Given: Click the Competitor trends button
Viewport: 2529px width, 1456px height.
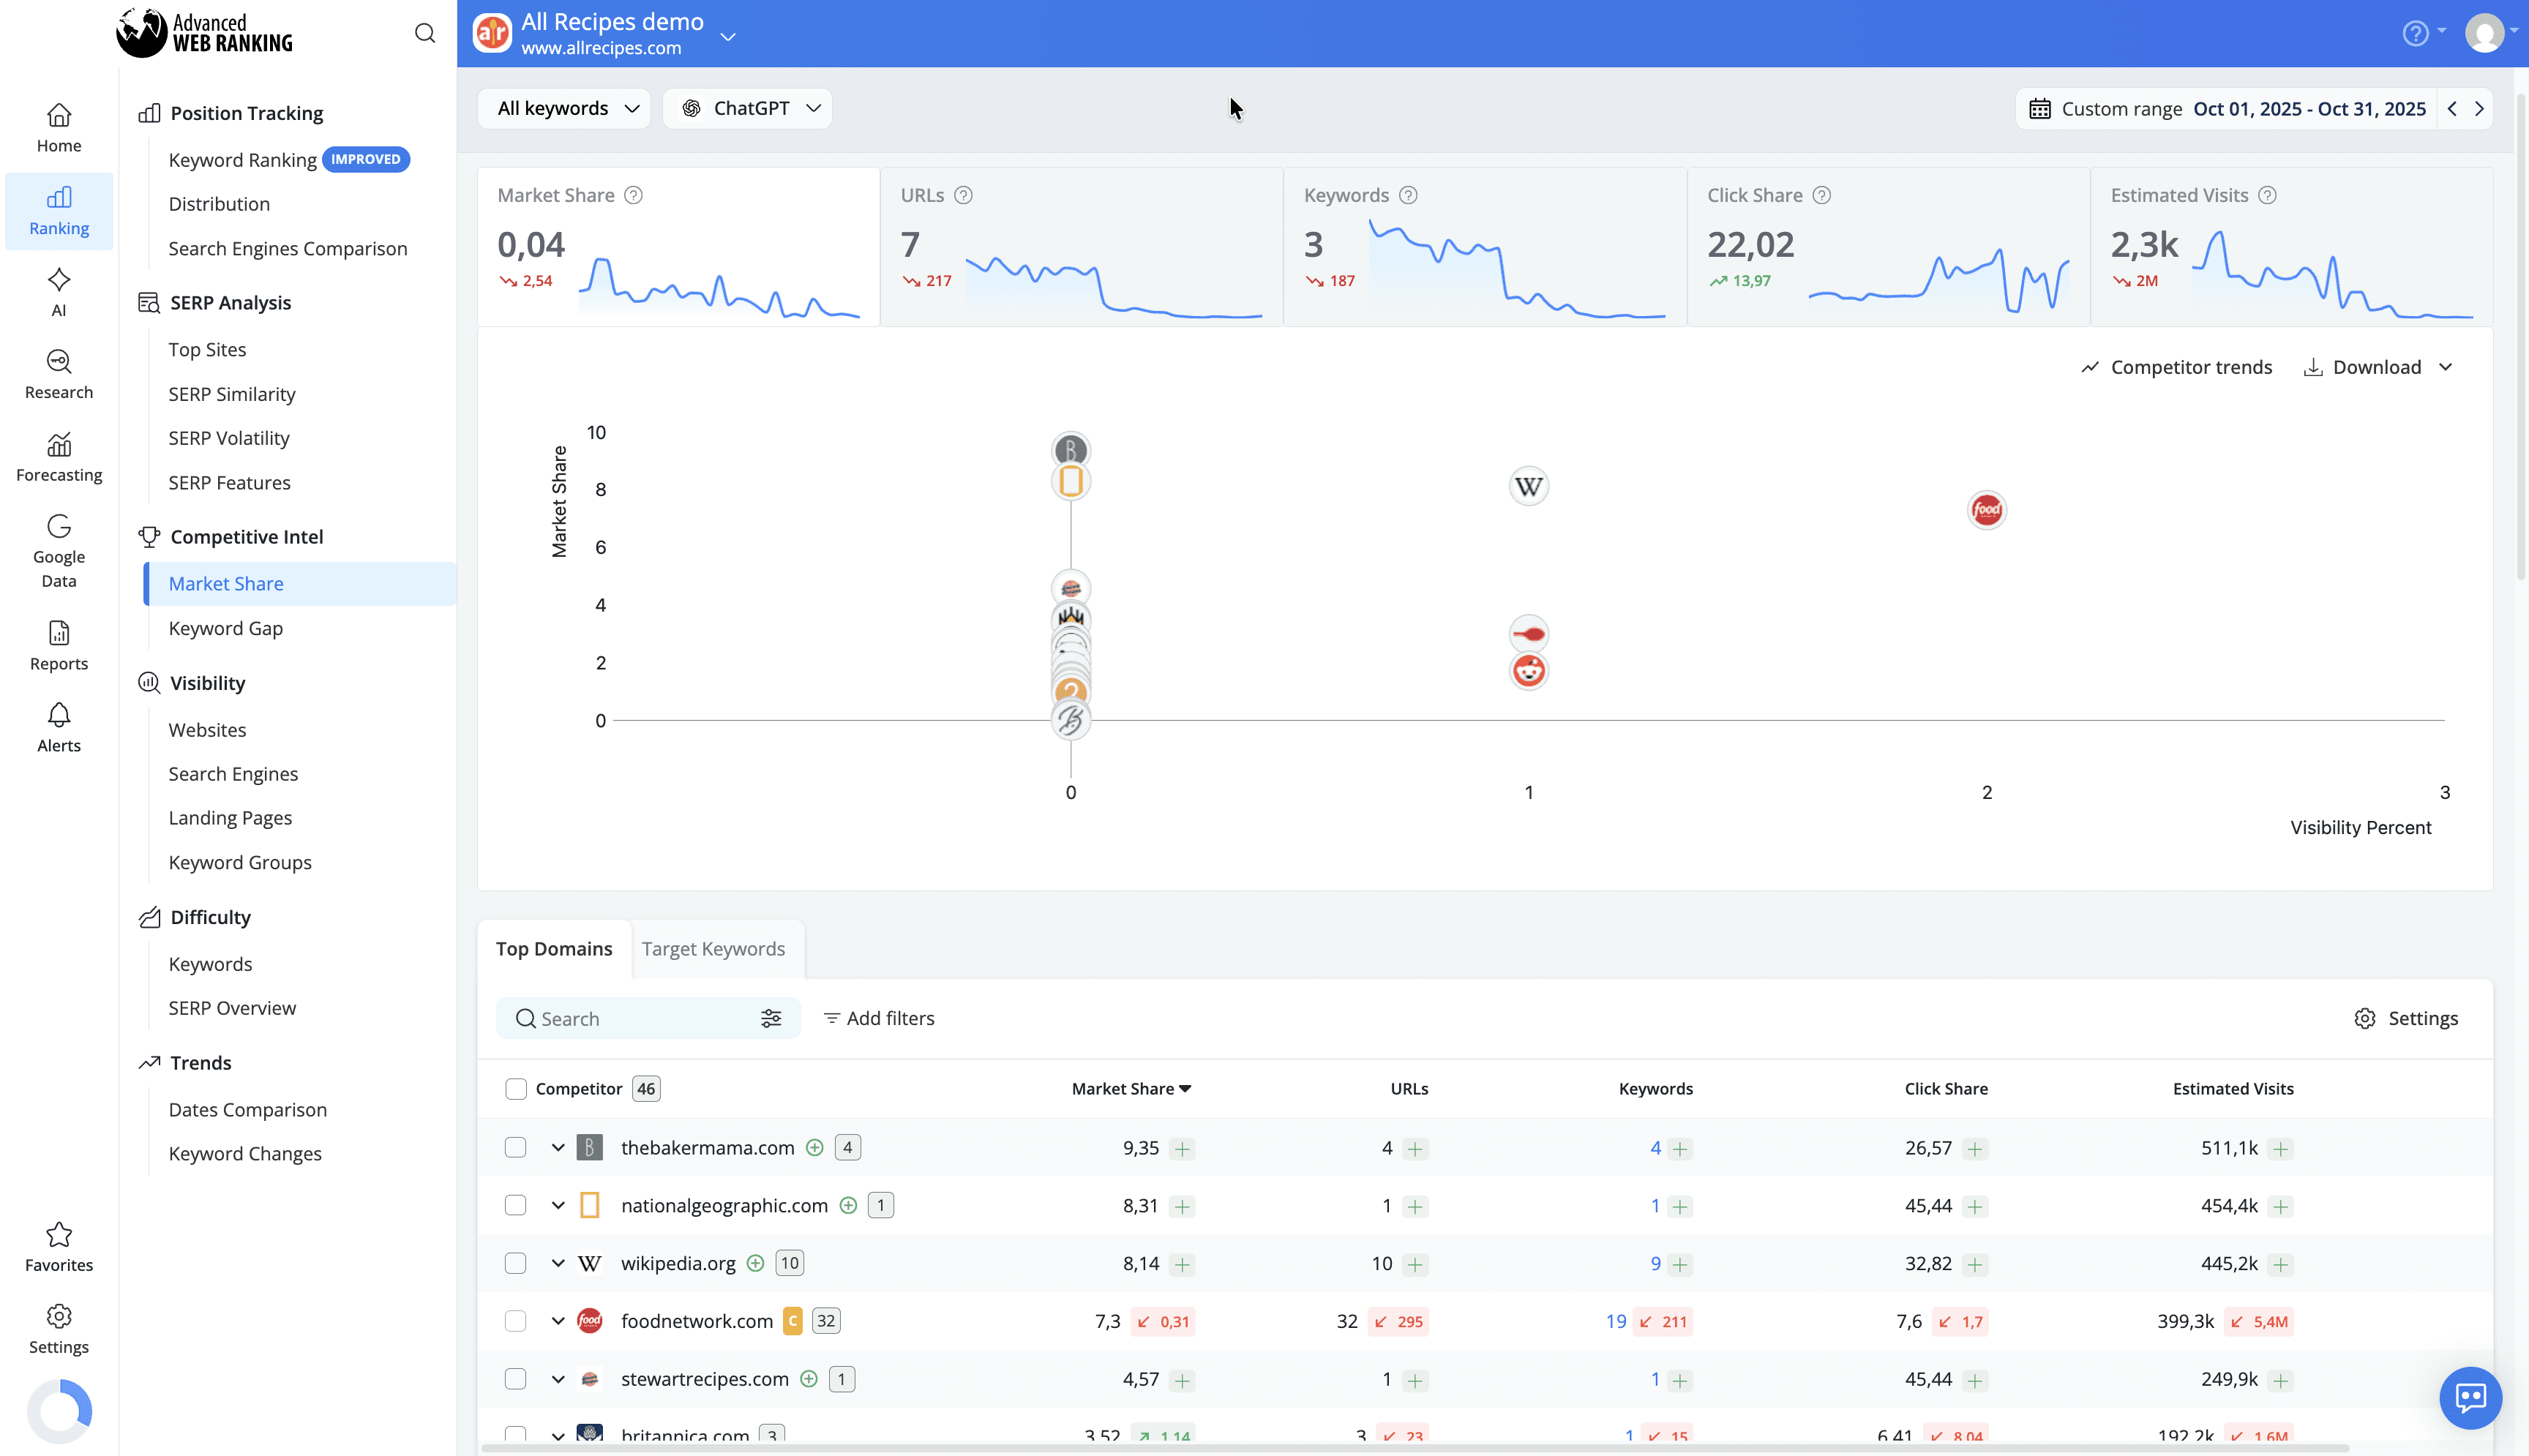Looking at the screenshot, I should point(2176,367).
